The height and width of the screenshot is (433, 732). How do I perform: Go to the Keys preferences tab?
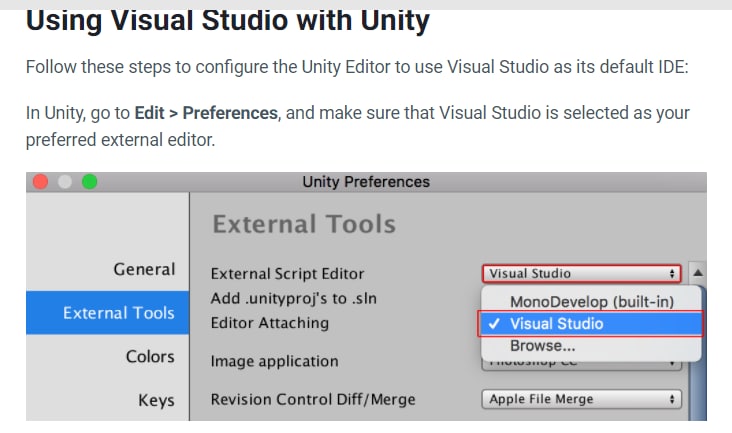[156, 400]
